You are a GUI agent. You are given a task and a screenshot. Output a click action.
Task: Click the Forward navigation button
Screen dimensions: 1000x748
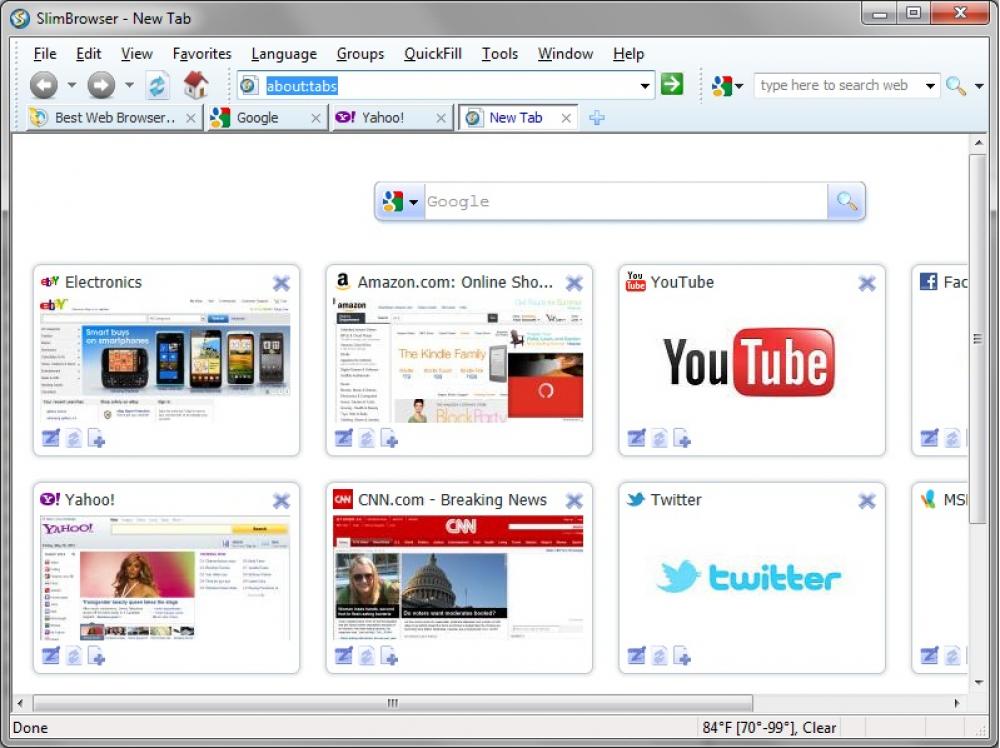click(100, 85)
